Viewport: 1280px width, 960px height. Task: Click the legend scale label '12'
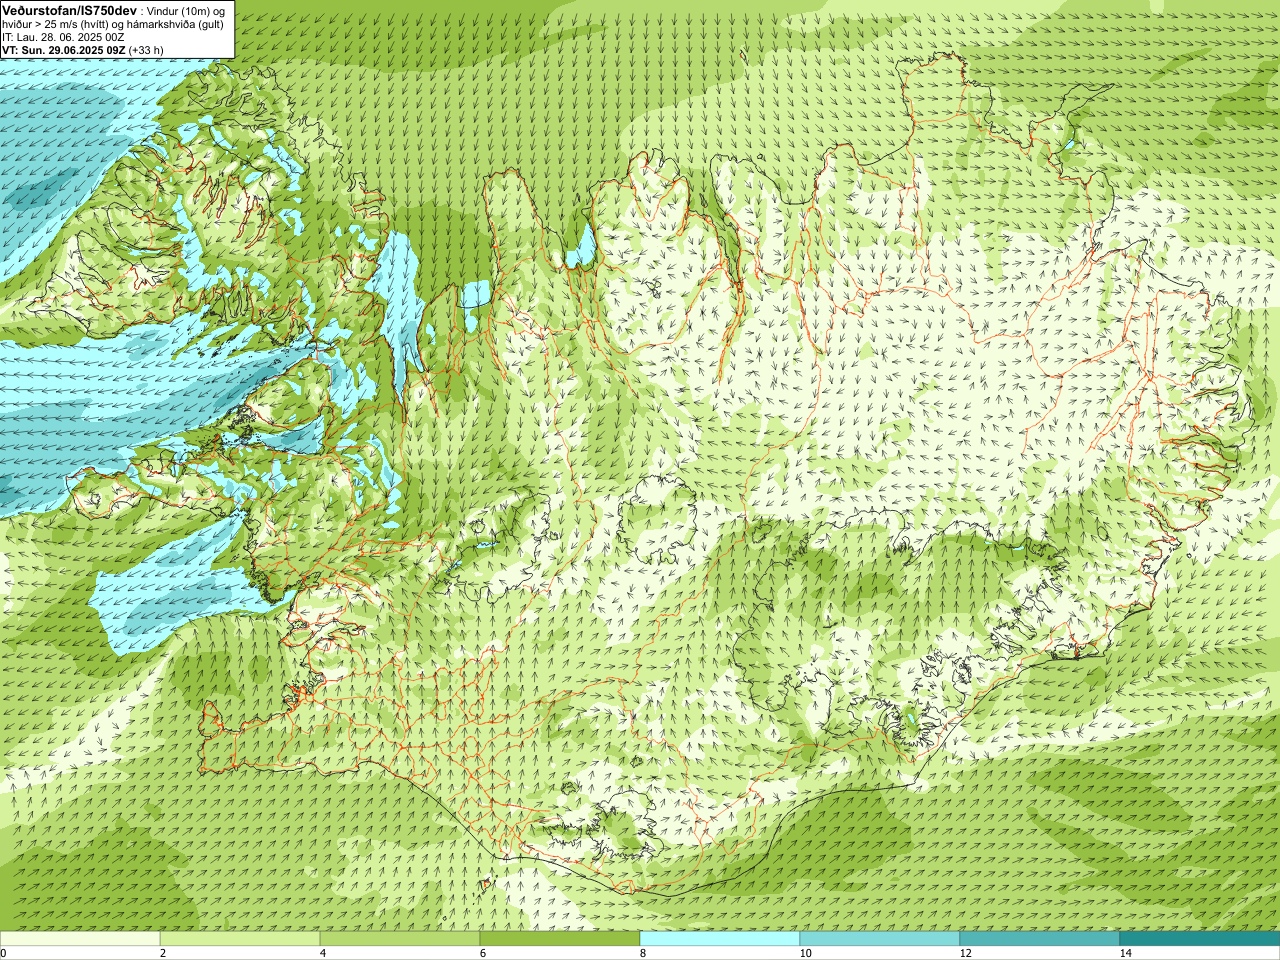pos(965,953)
